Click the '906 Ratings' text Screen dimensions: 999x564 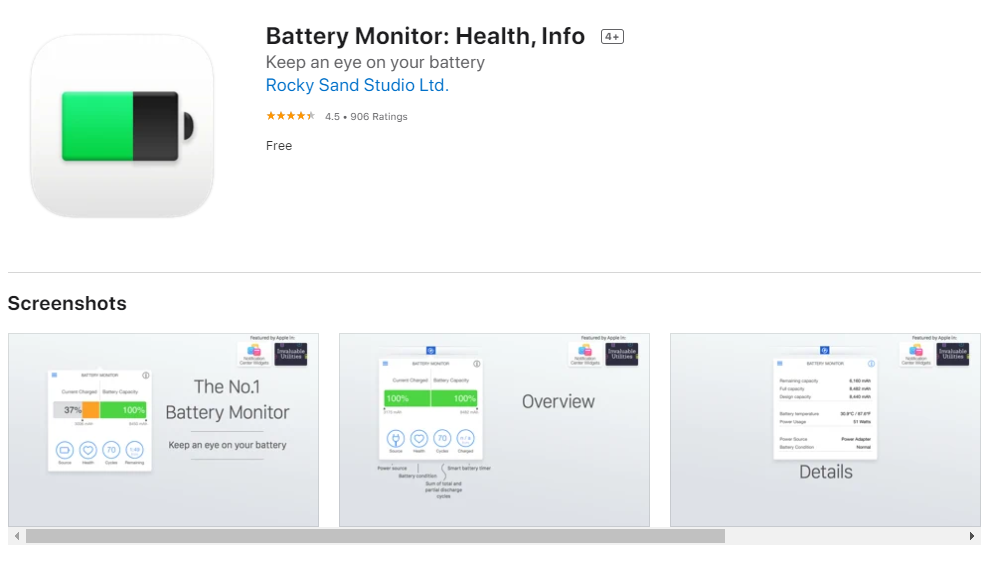tap(378, 117)
